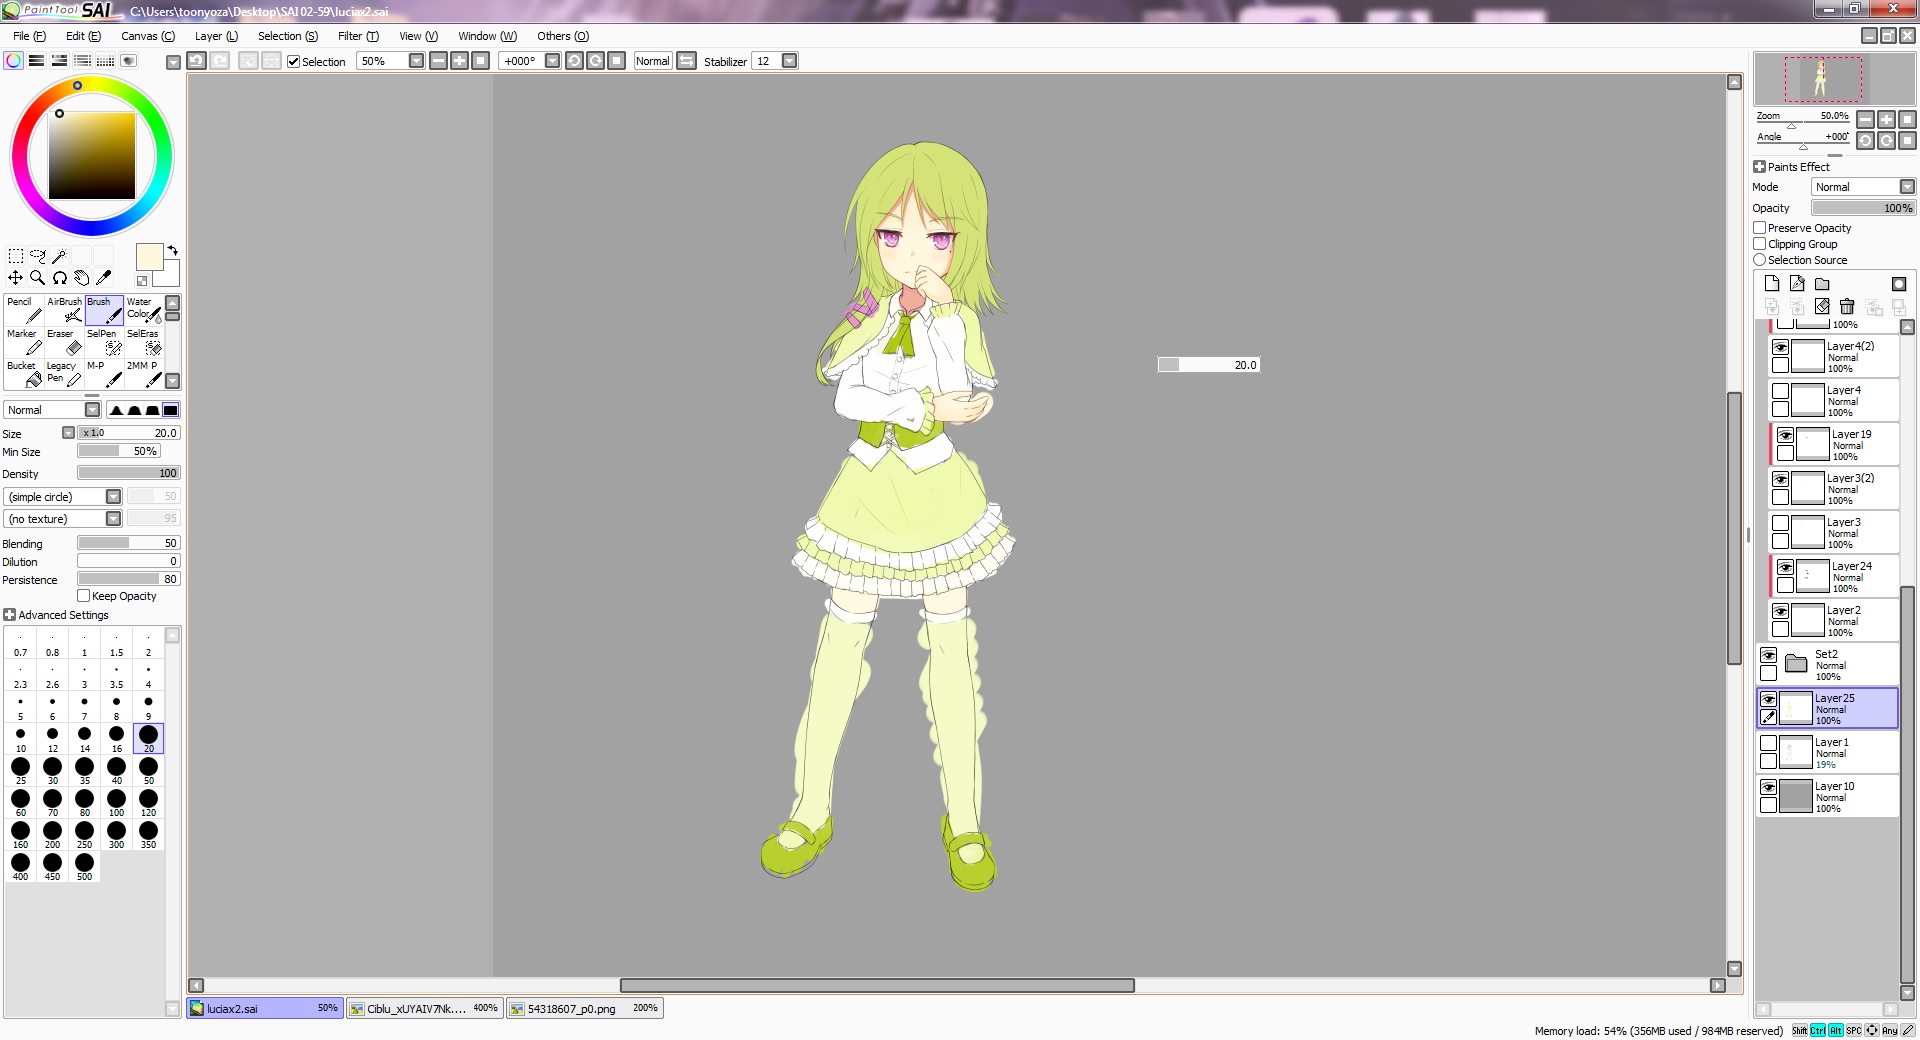Select the Bucket fill tool
Image resolution: width=1920 pixels, height=1040 pixels.
click(x=24, y=374)
